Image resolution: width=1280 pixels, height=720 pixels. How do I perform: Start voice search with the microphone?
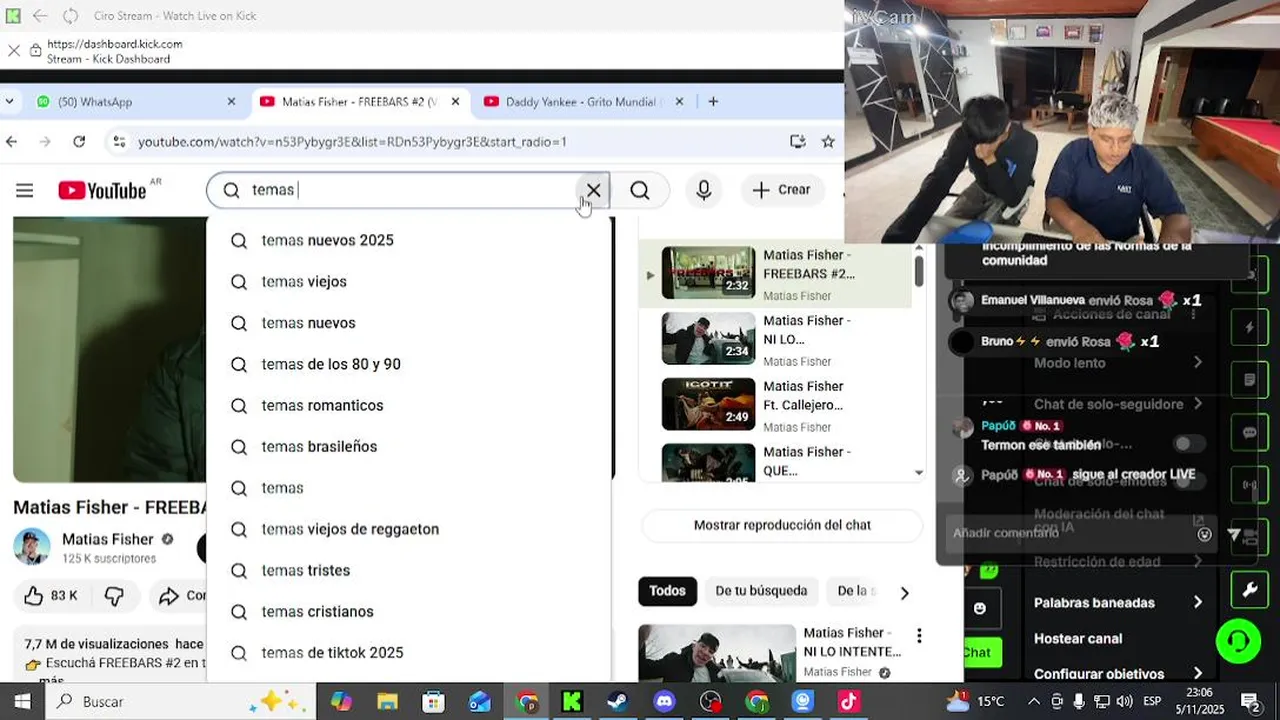tap(704, 190)
